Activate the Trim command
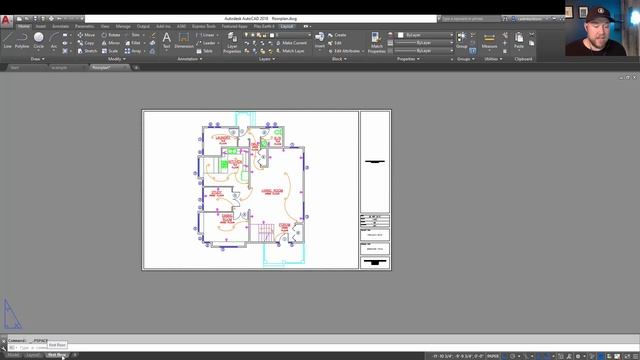The width and height of the screenshot is (640, 360). tap(133, 35)
